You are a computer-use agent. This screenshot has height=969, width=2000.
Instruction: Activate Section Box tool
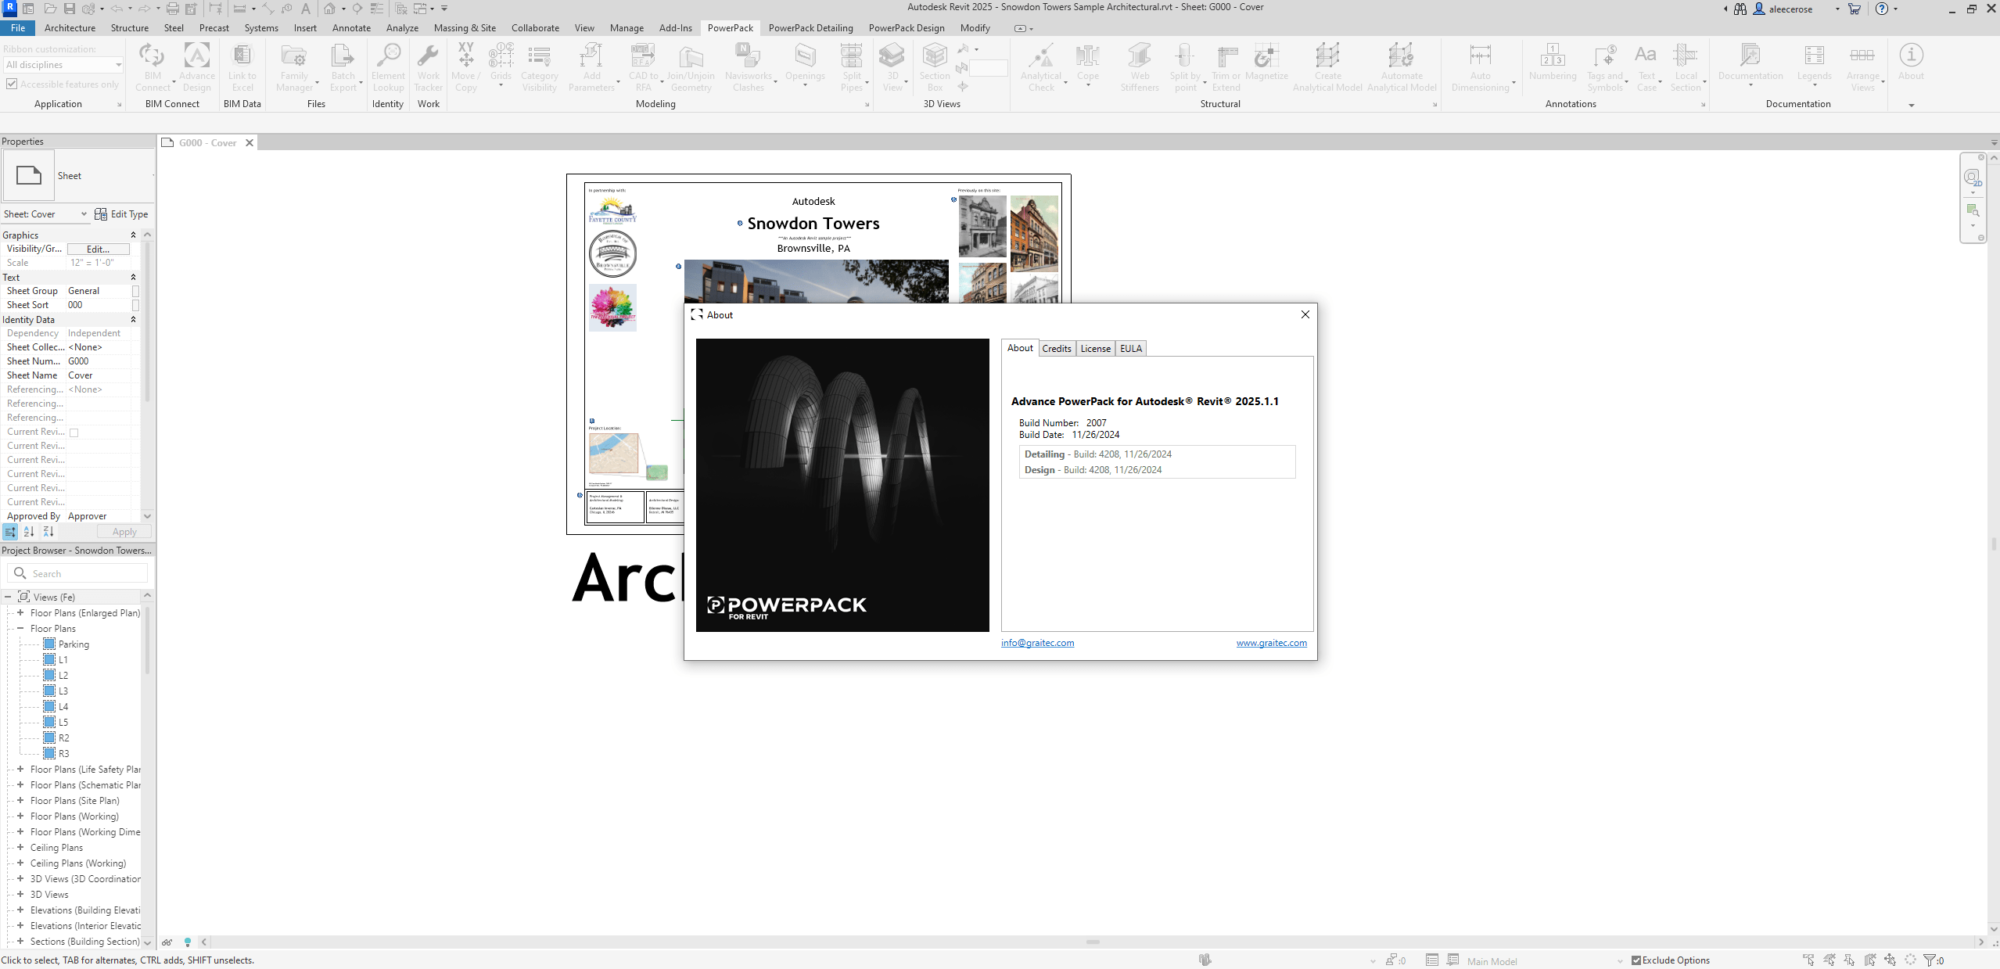[935, 67]
